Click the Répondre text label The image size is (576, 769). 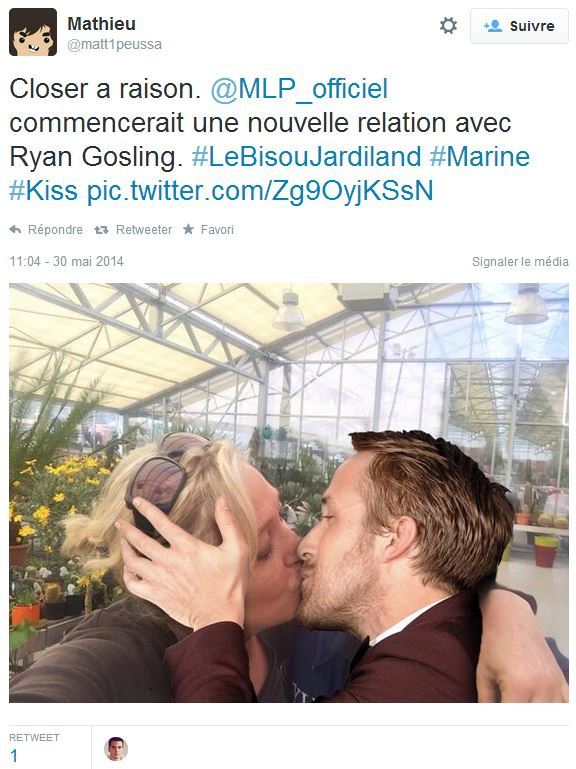pos(55,230)
